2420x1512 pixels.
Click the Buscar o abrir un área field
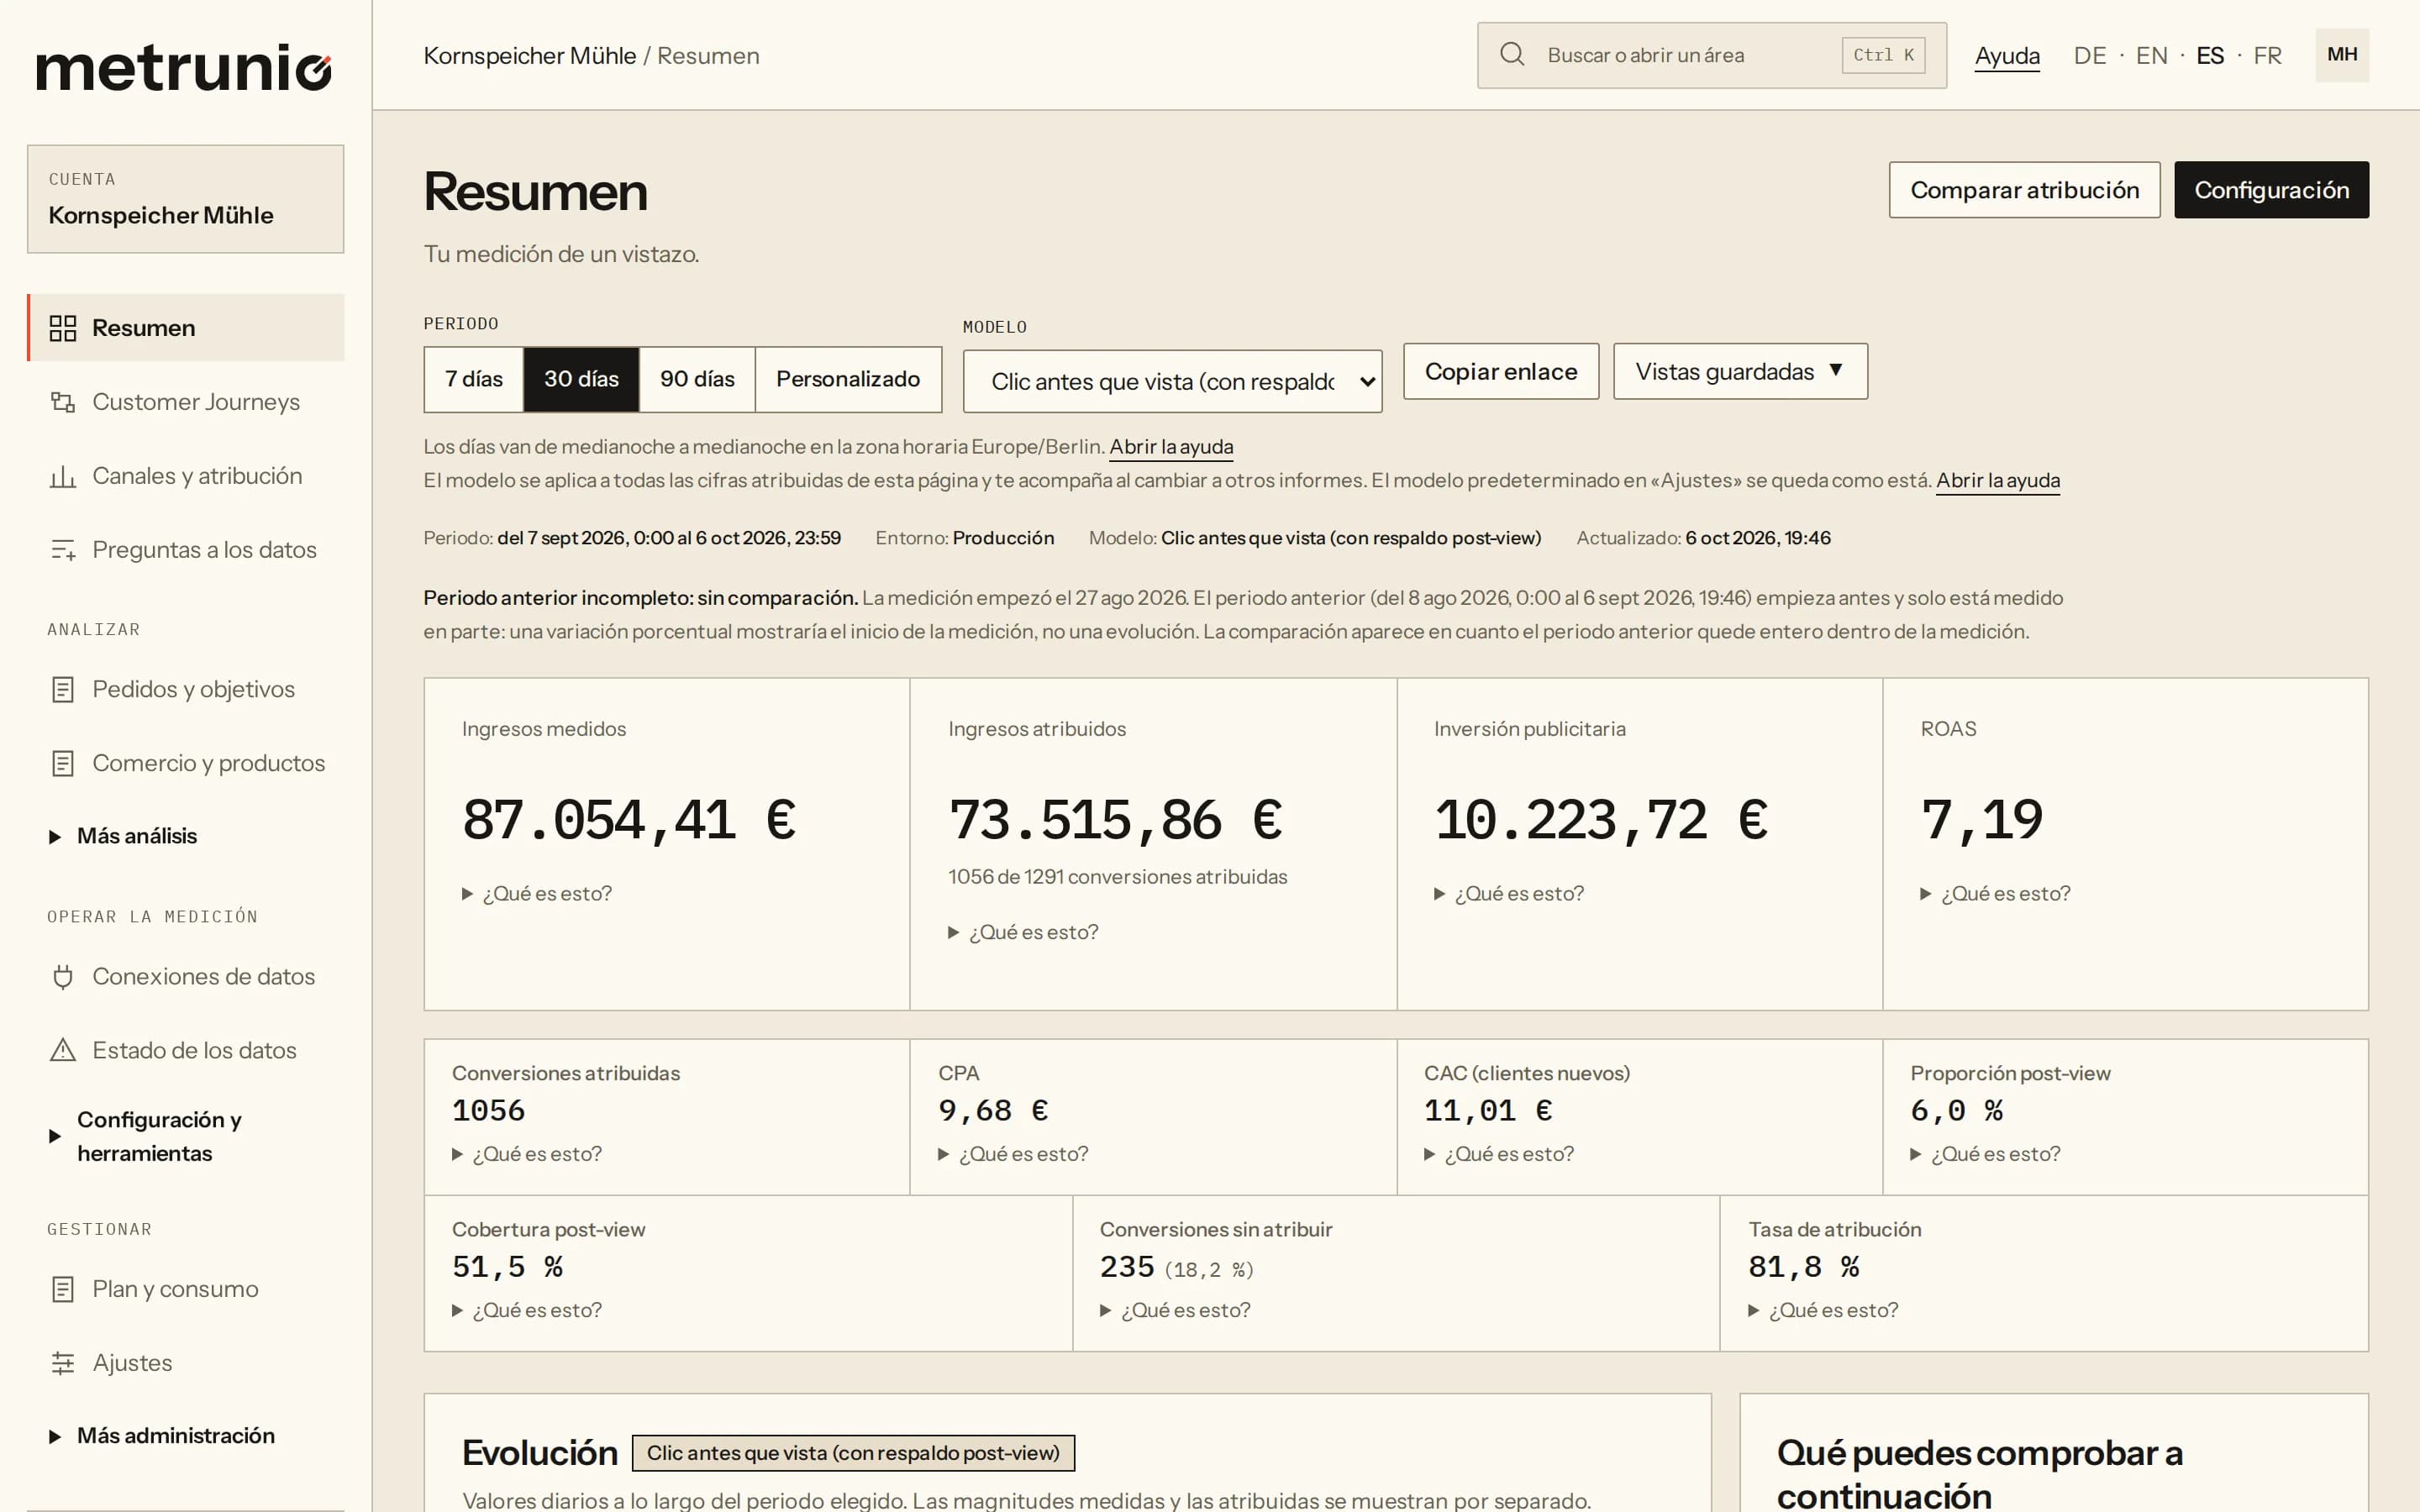[1711, 55]
